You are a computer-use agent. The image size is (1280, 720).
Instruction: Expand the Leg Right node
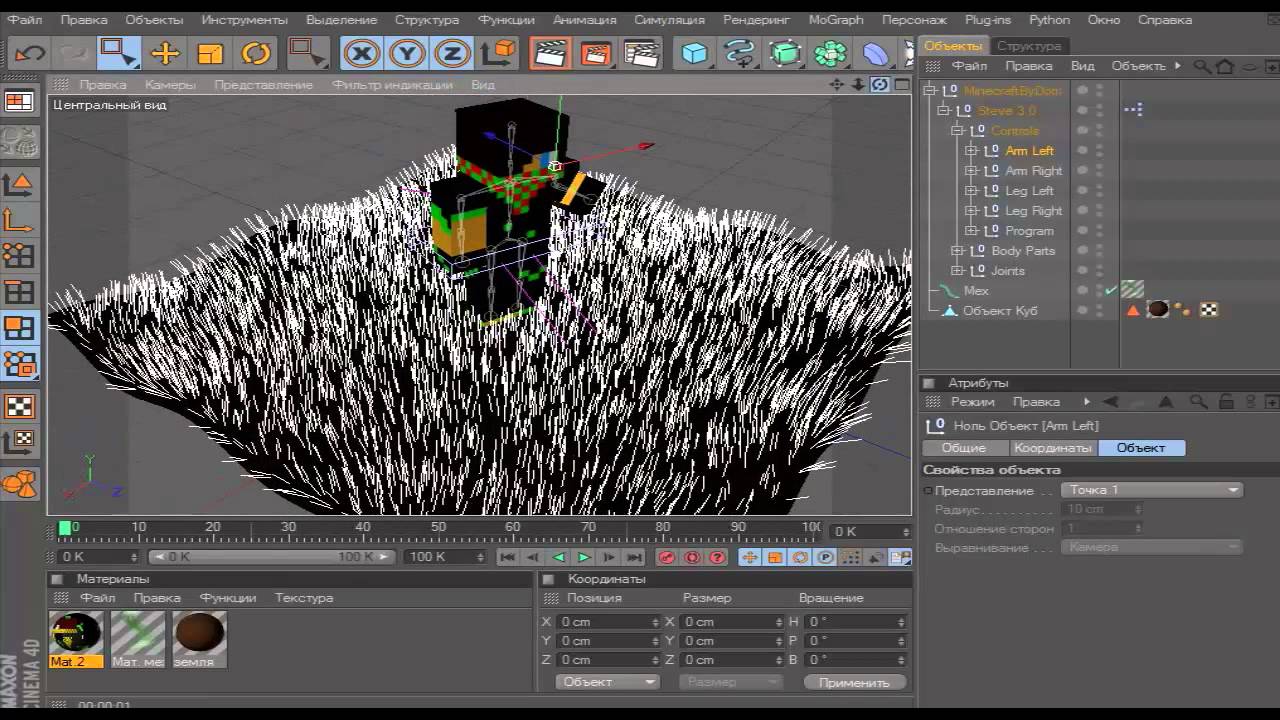(x=971, y=210)
